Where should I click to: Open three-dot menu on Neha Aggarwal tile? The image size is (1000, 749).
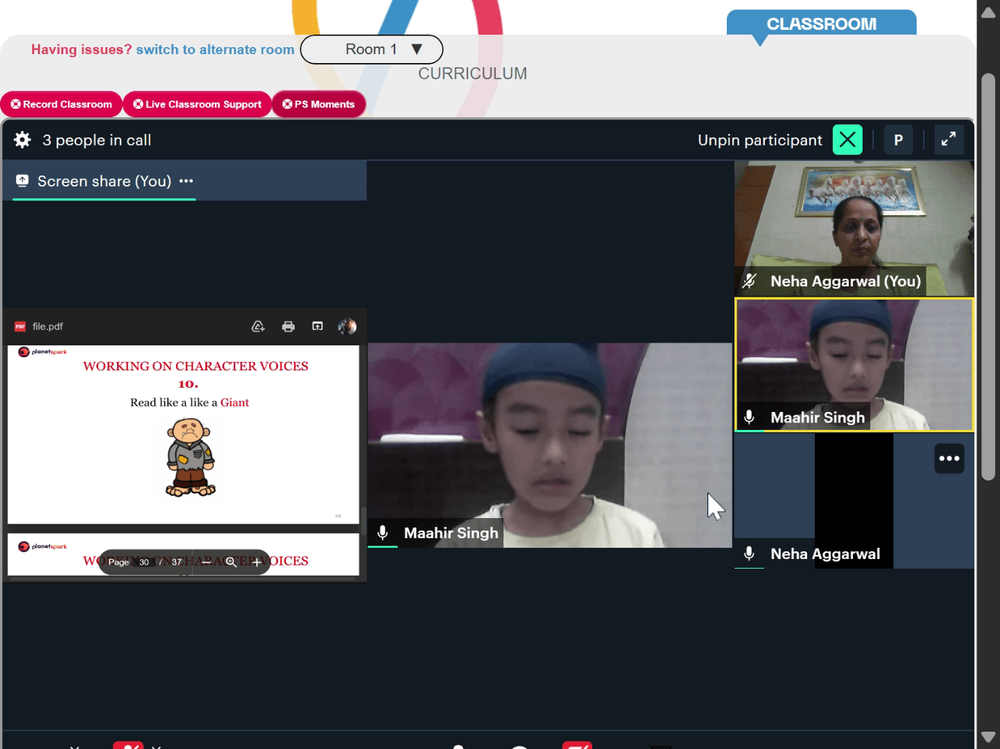tap(949, 458)
